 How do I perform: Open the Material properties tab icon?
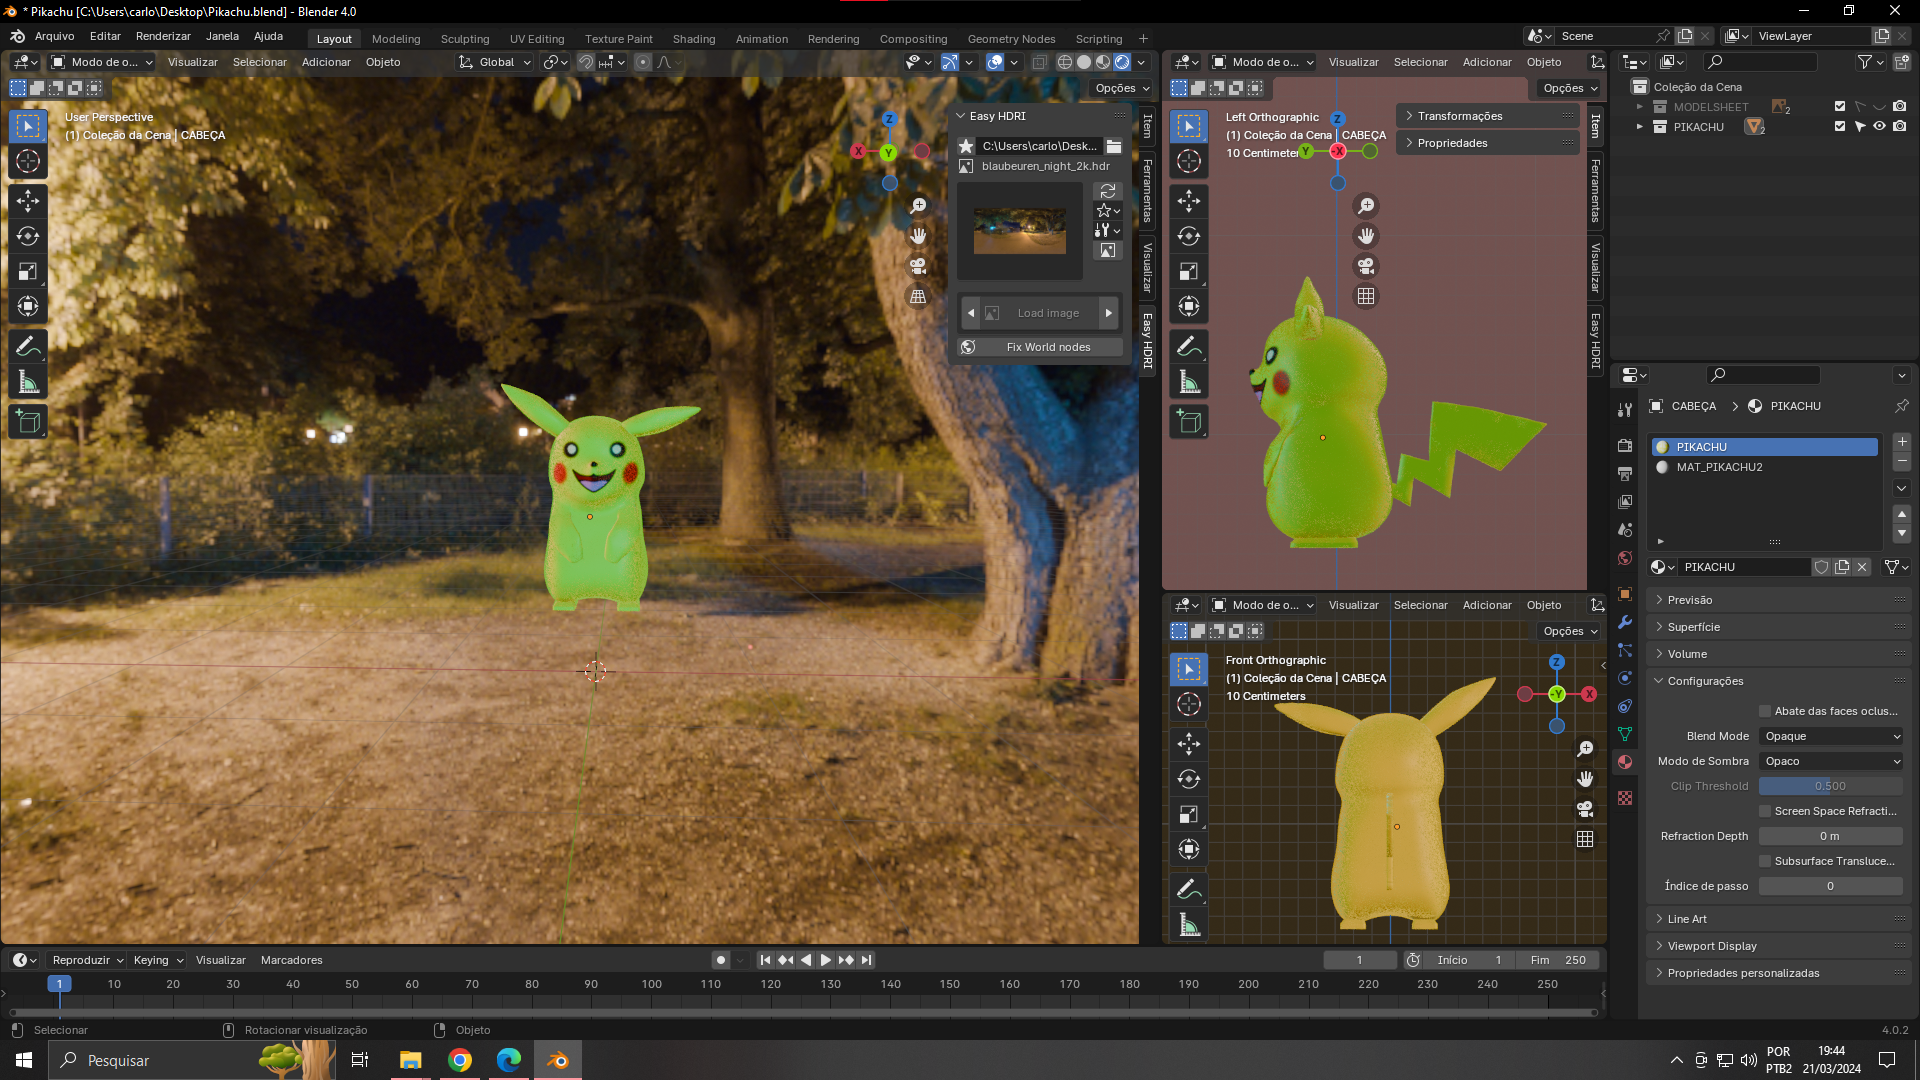tap(1625, 762)
